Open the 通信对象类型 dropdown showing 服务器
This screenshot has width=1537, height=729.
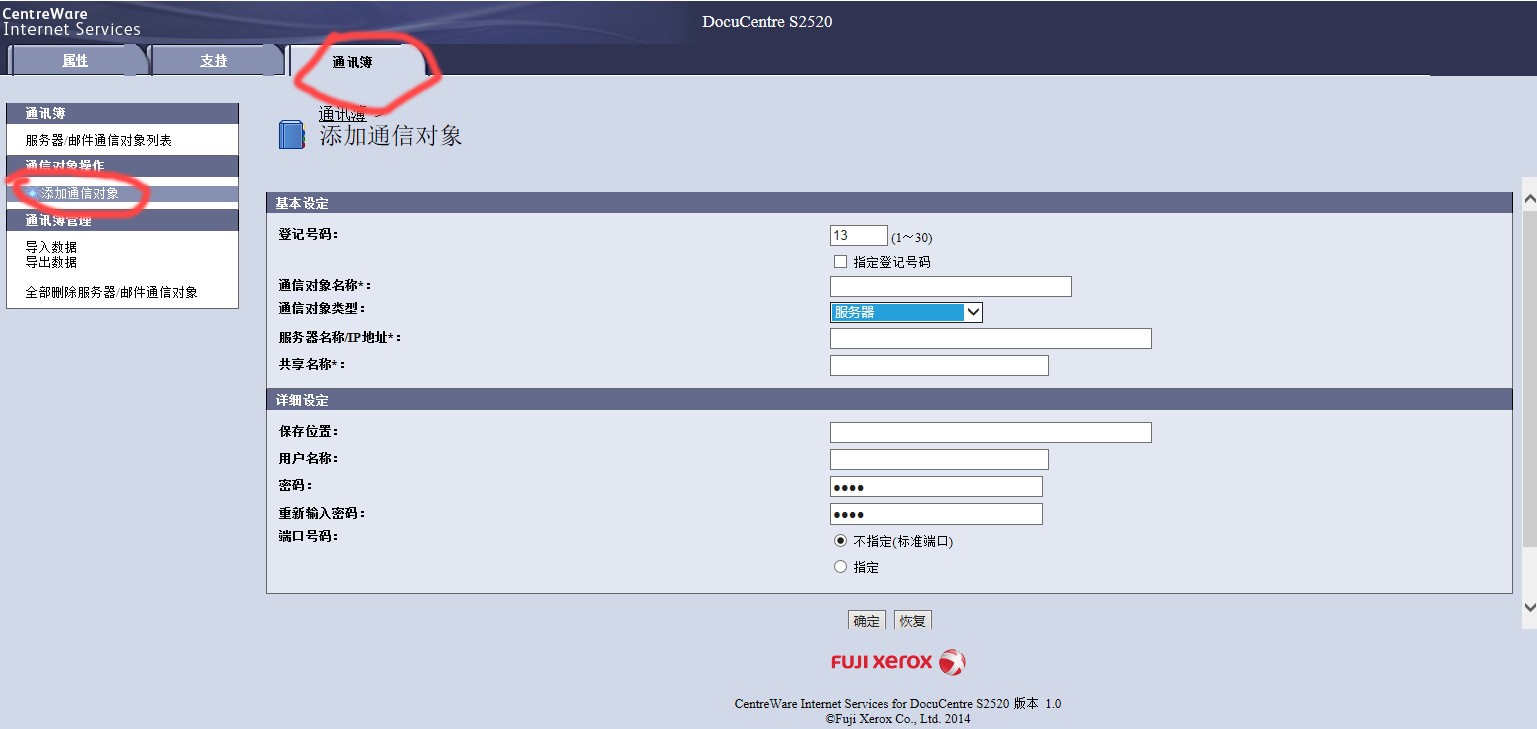pyautogui.click(x=906, y=312)
